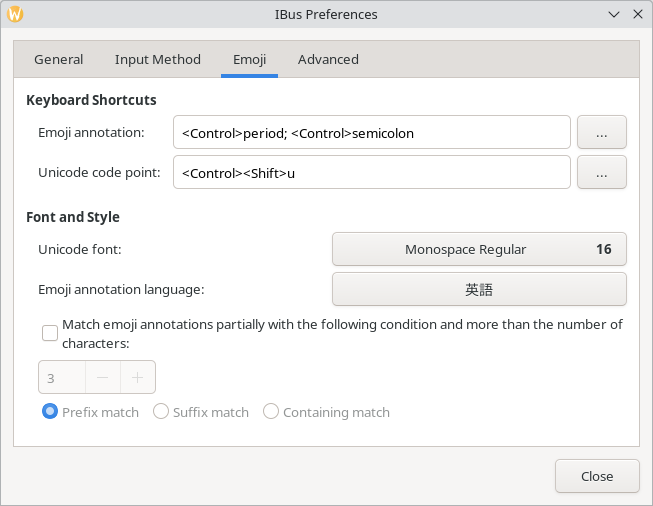Select the Suffix match option
This screenshot has width=653, height=506.
161,412
